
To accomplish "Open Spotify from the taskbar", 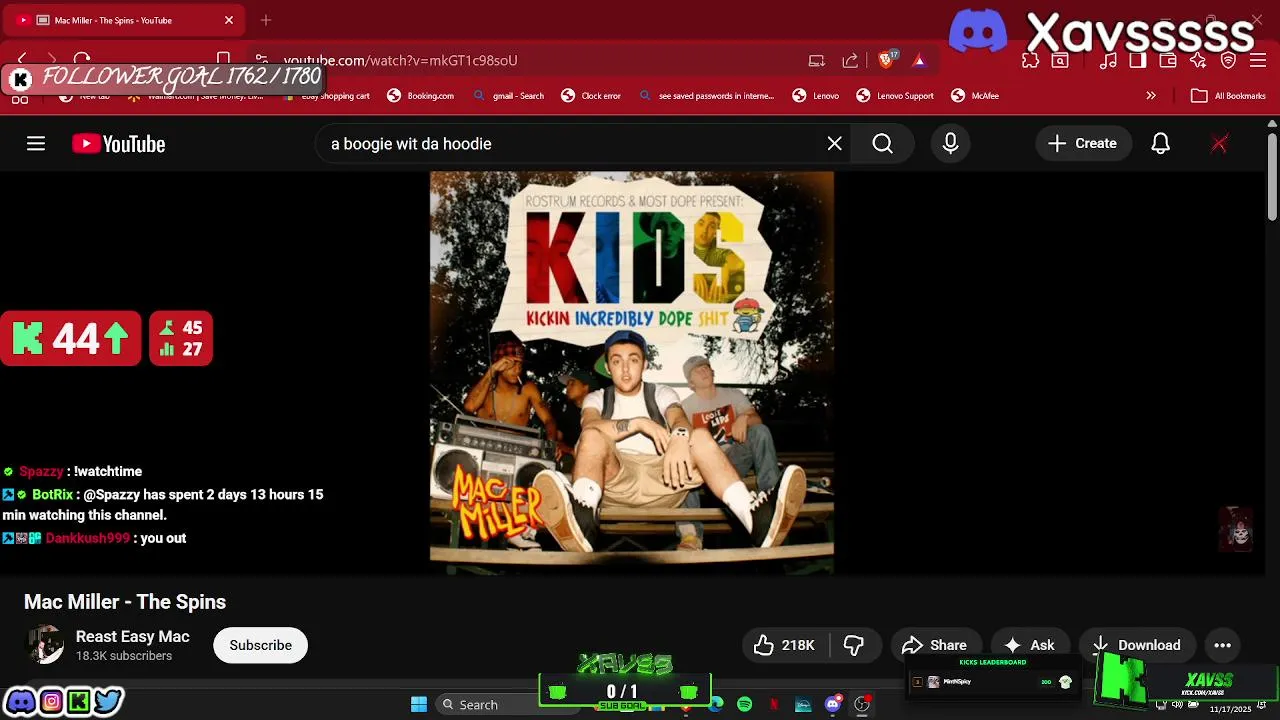I will coord(745,705).
